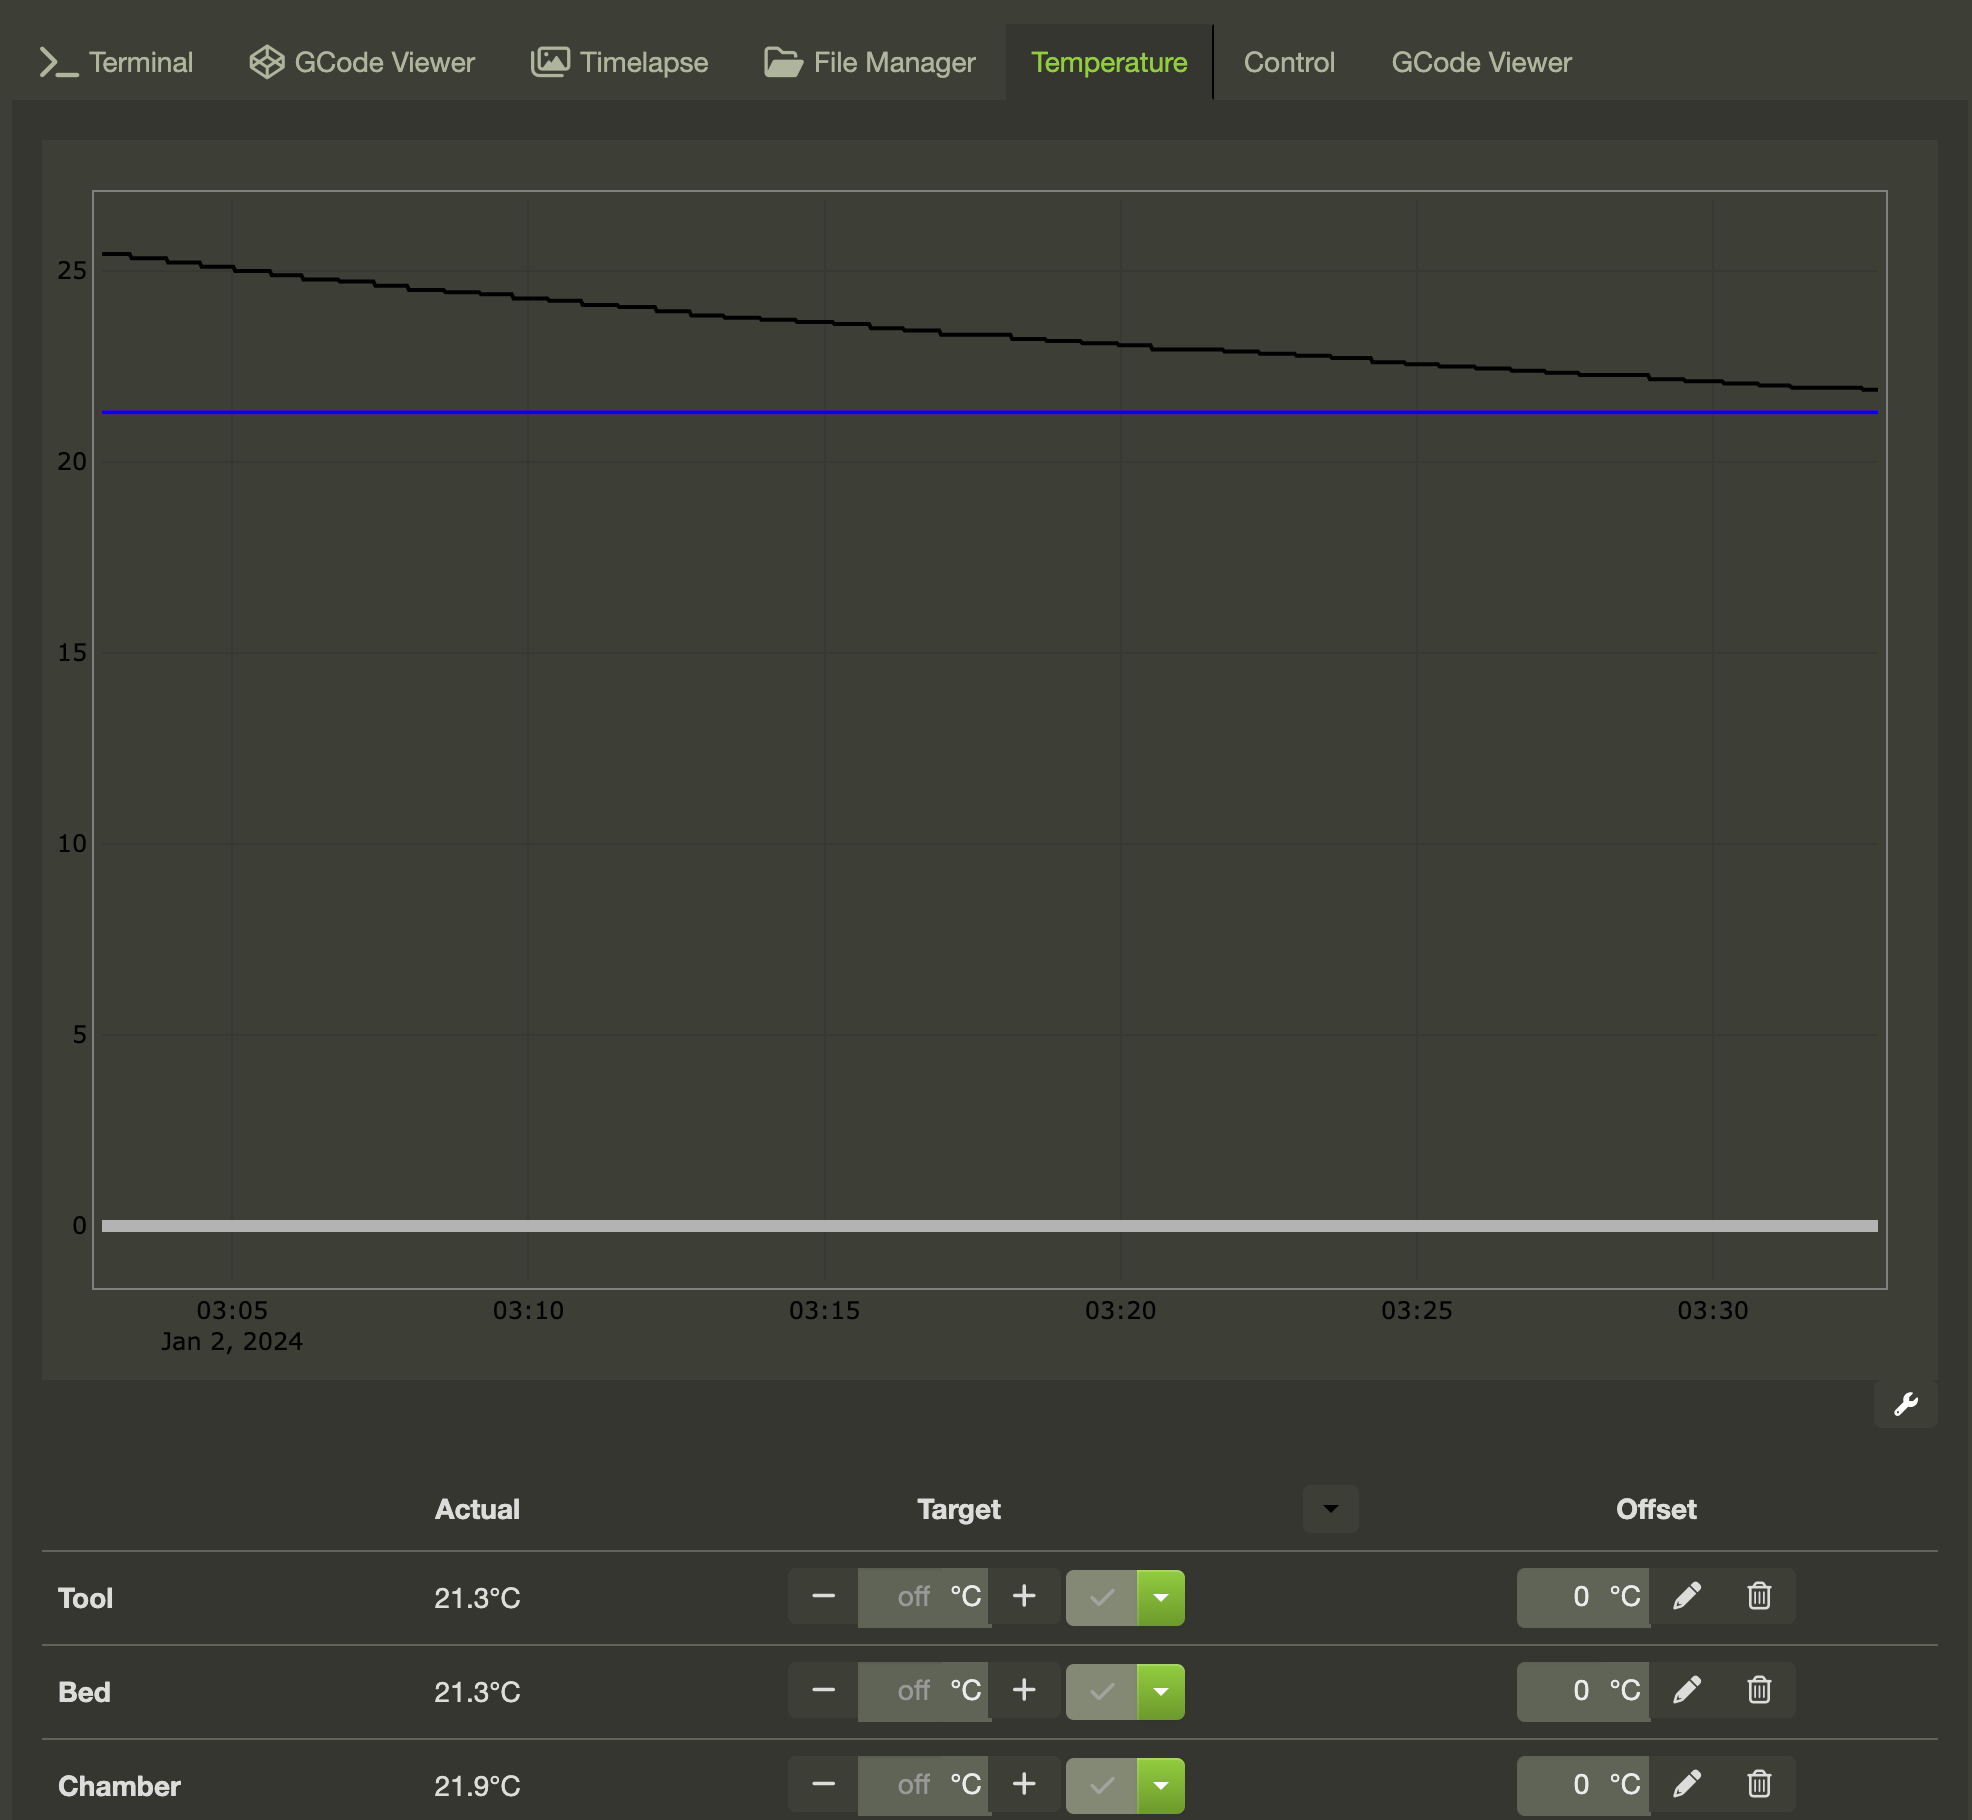Click the Tool offset input field

coord(1583,1597)
